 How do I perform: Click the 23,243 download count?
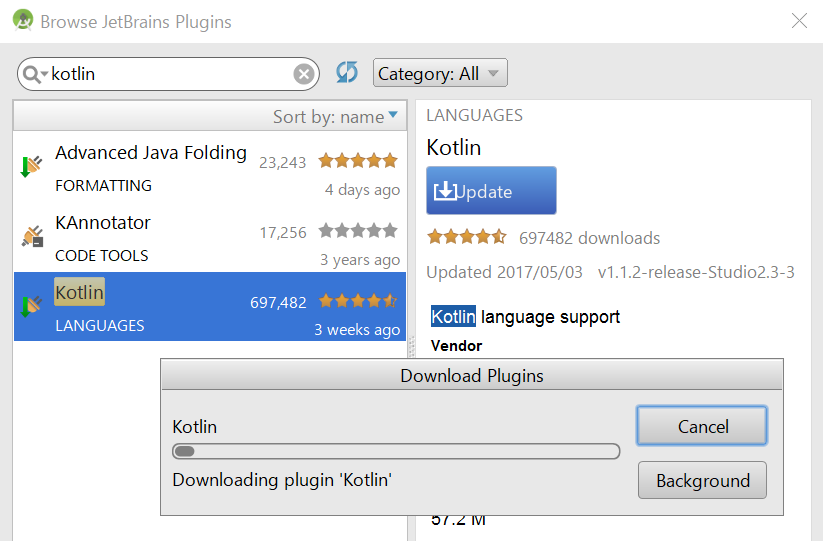[x=282, y=163]
